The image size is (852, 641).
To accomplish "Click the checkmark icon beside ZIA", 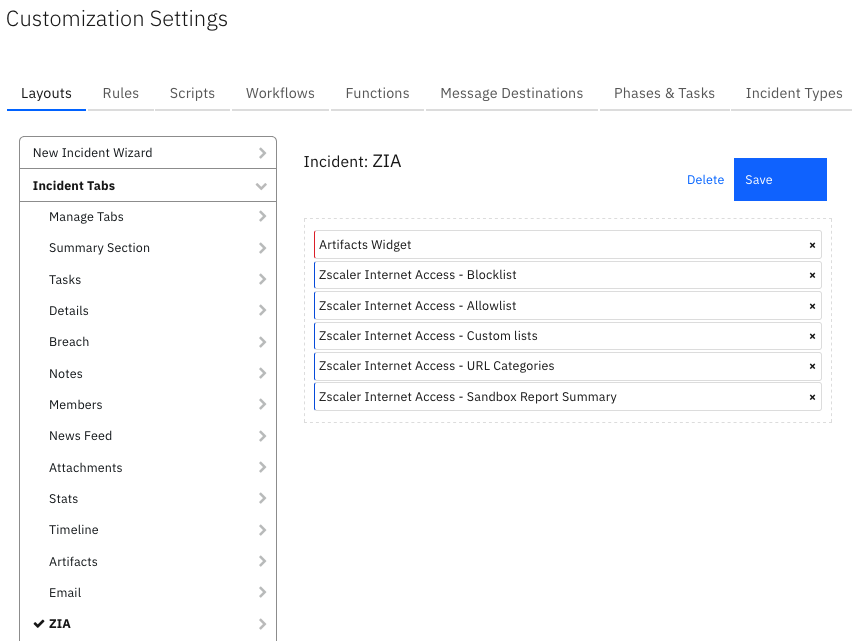I will coord(39,624).
